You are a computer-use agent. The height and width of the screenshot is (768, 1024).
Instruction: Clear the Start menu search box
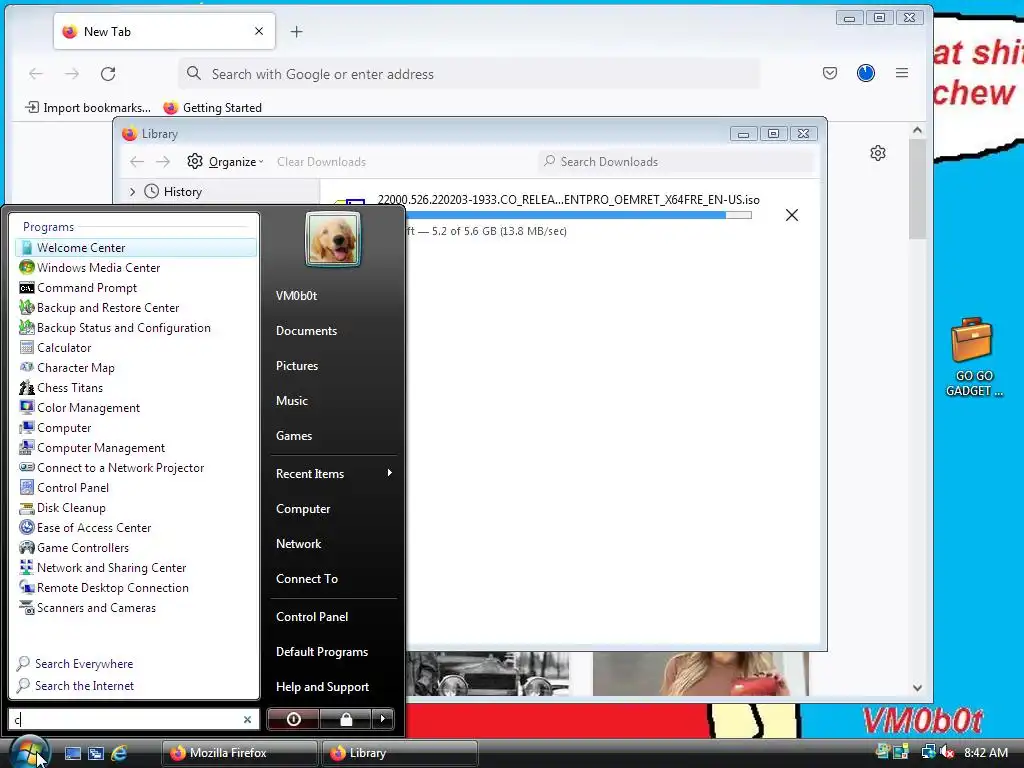pos(248,720)
